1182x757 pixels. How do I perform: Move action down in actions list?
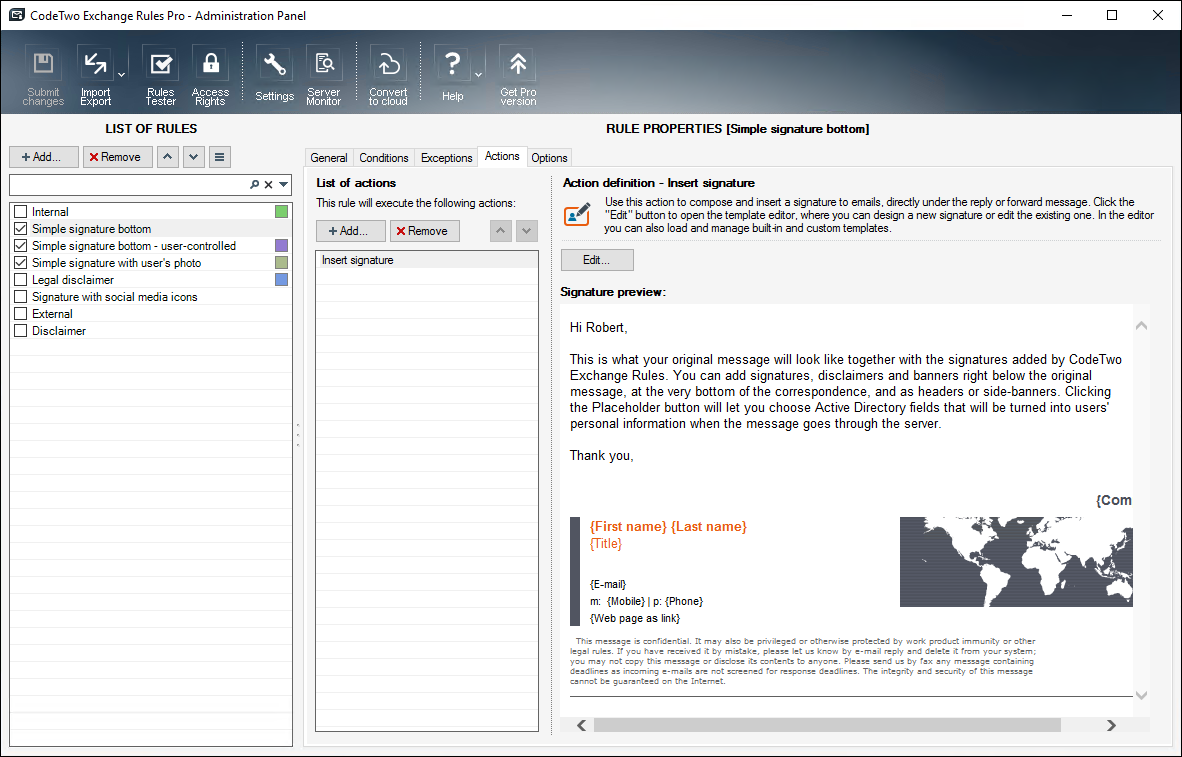(527, 231)
